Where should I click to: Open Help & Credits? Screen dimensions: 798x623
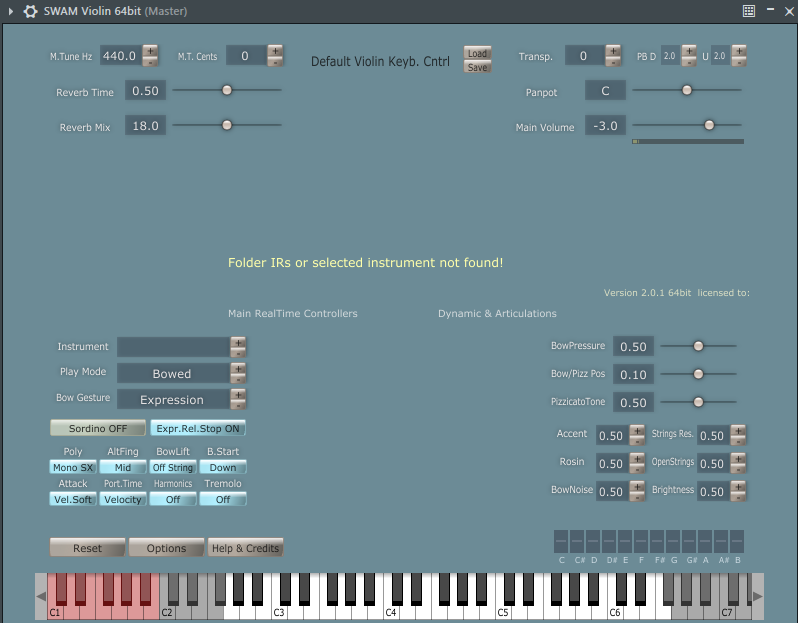pyautogui.click(x=245, y=548)
